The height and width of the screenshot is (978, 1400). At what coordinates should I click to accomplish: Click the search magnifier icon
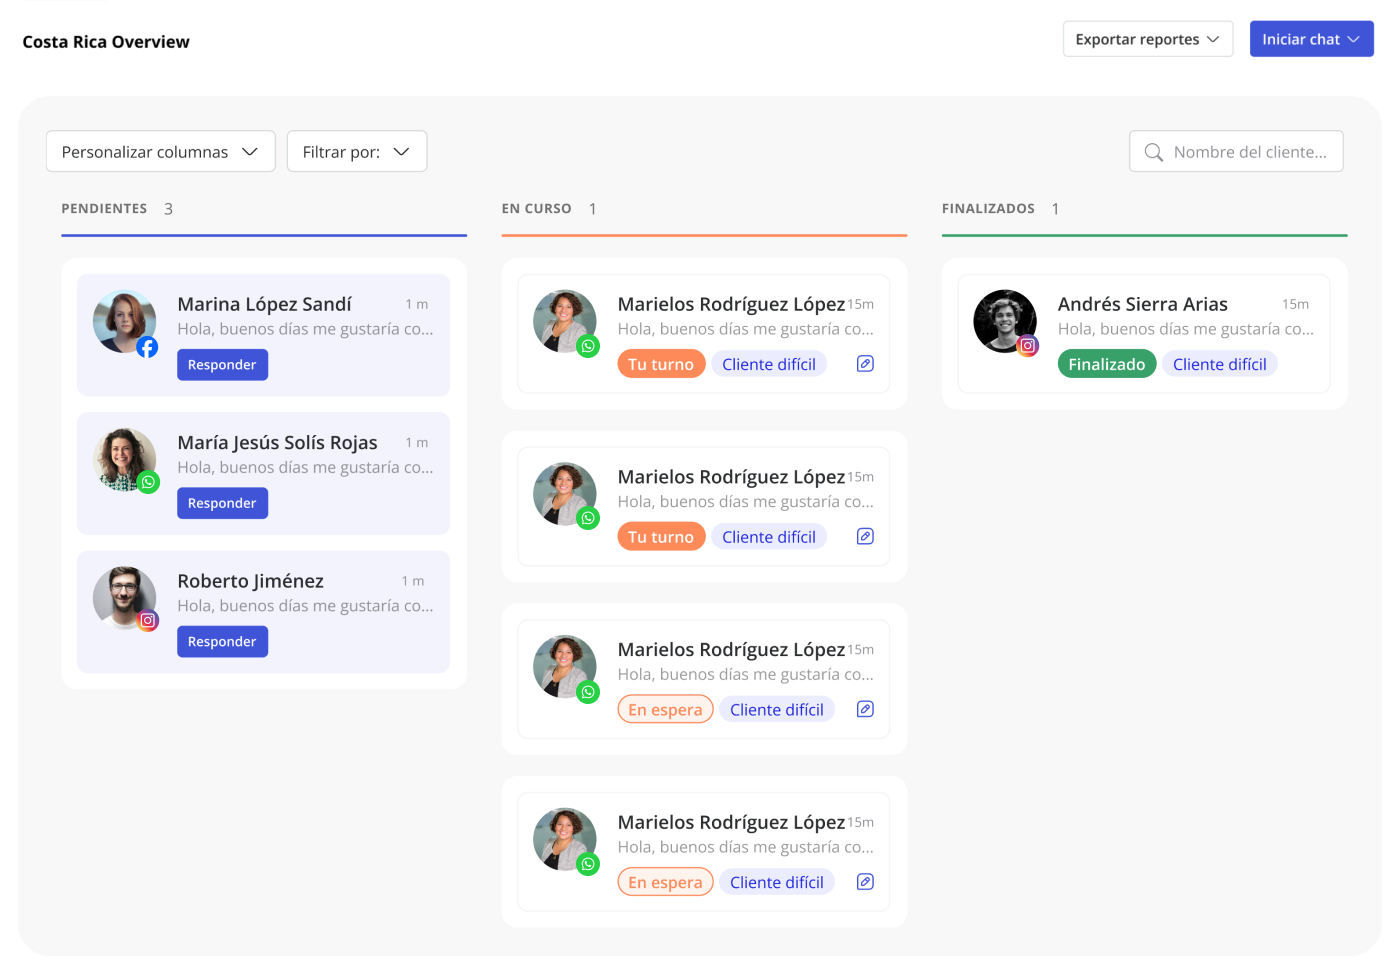1153,152
